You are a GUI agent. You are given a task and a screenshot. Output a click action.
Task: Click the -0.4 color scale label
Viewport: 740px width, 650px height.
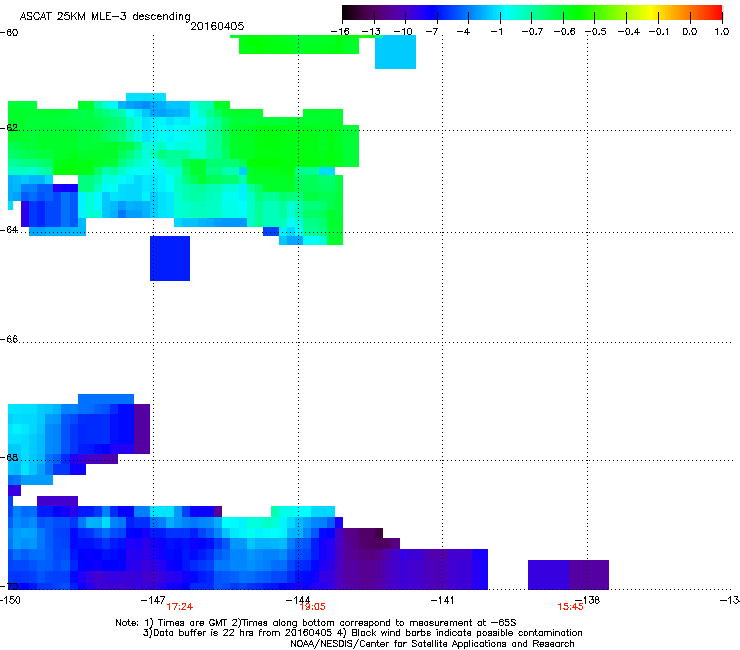pyautogui.click(x=629, y=32)
